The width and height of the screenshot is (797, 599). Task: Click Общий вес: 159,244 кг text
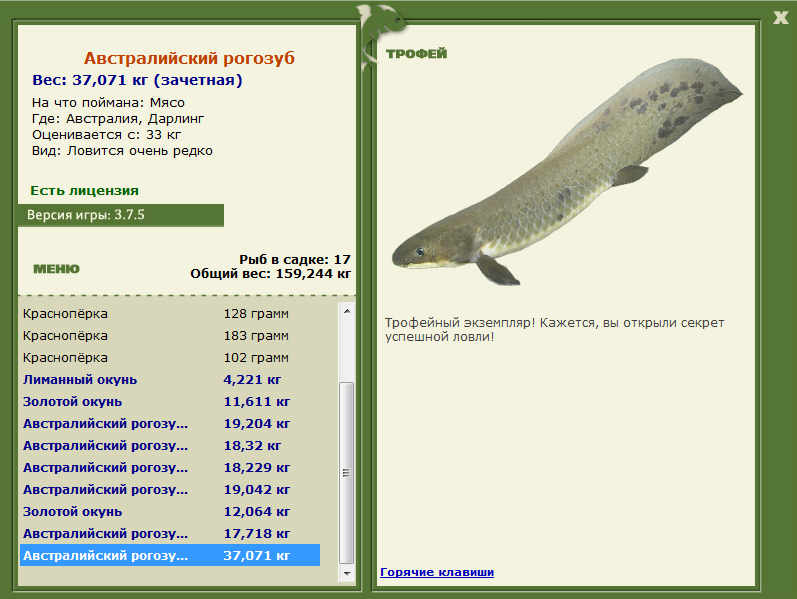coord(270,274)
